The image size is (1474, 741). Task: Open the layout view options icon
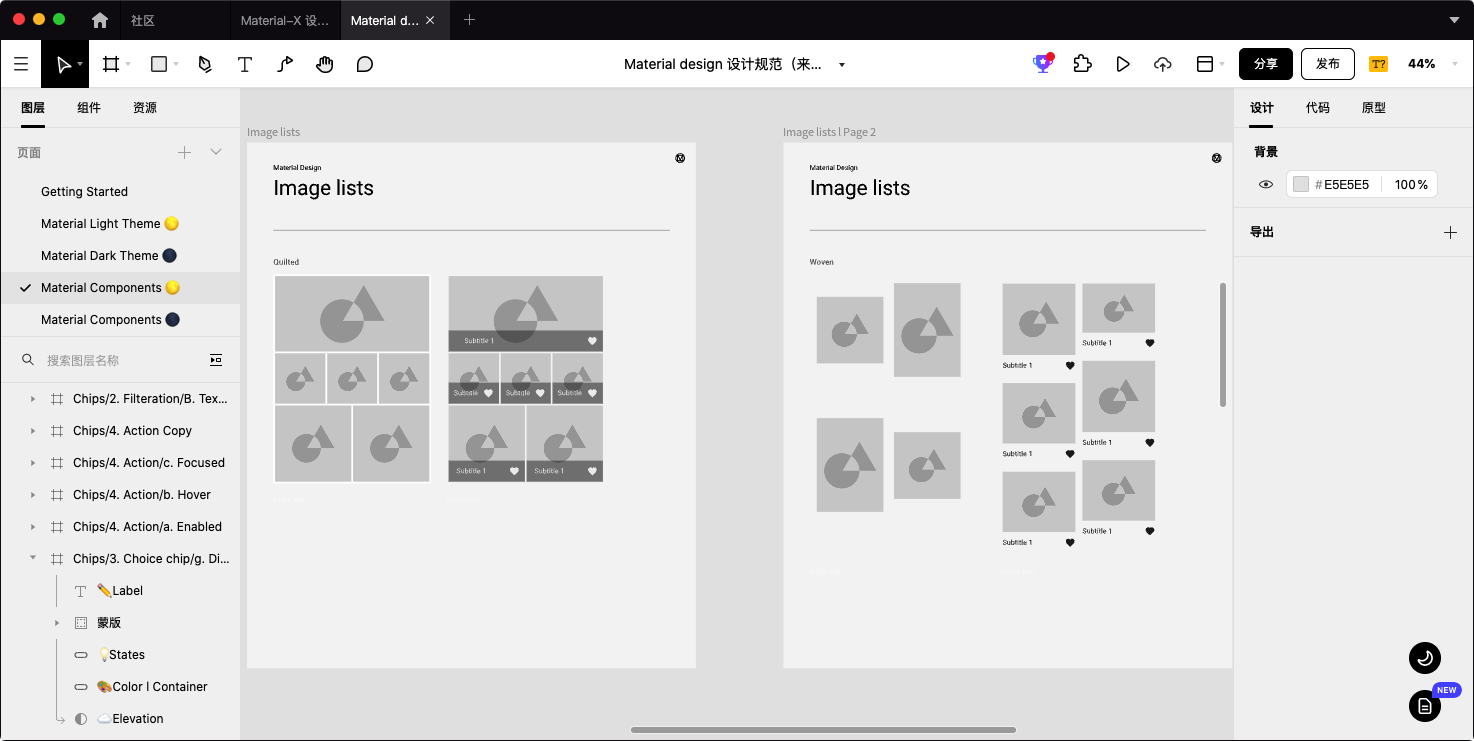[1205, 64]
